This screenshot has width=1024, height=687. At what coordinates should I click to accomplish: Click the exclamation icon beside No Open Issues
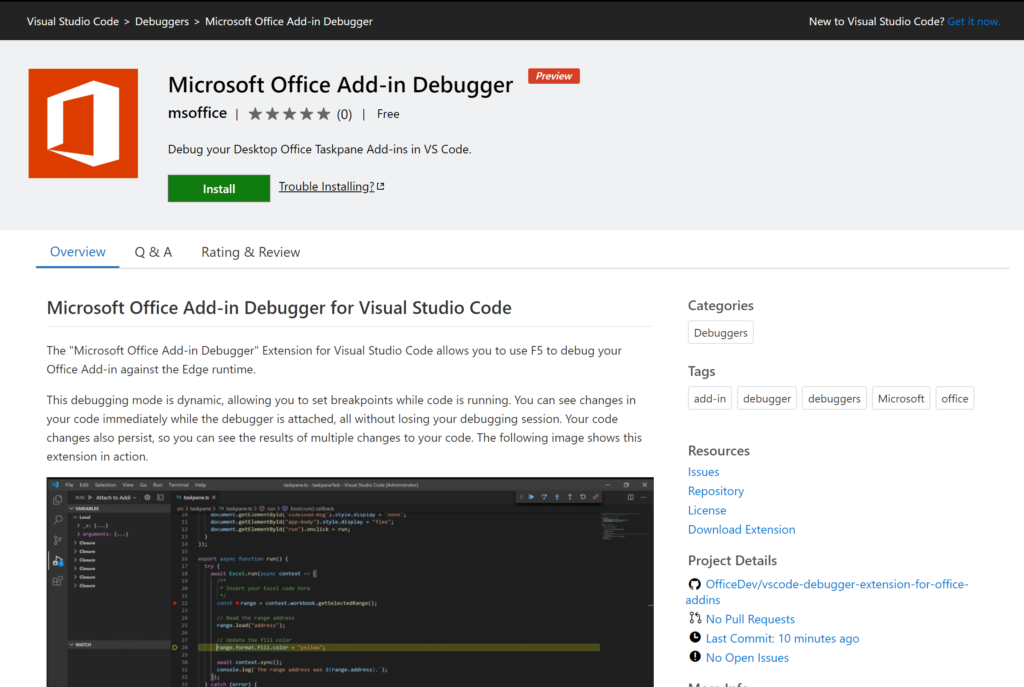[x=694, y=657]
